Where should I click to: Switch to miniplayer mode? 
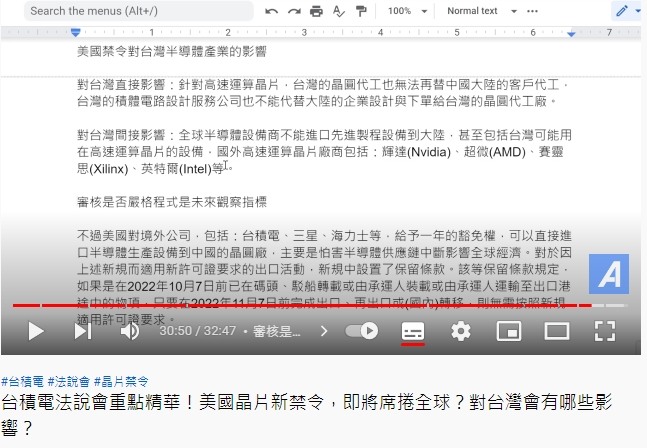click(x=508, y=331)
